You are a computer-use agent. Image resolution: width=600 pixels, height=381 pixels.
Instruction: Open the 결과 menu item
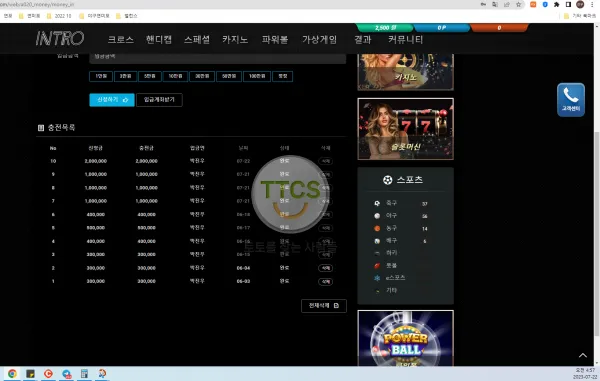(362, 39)
